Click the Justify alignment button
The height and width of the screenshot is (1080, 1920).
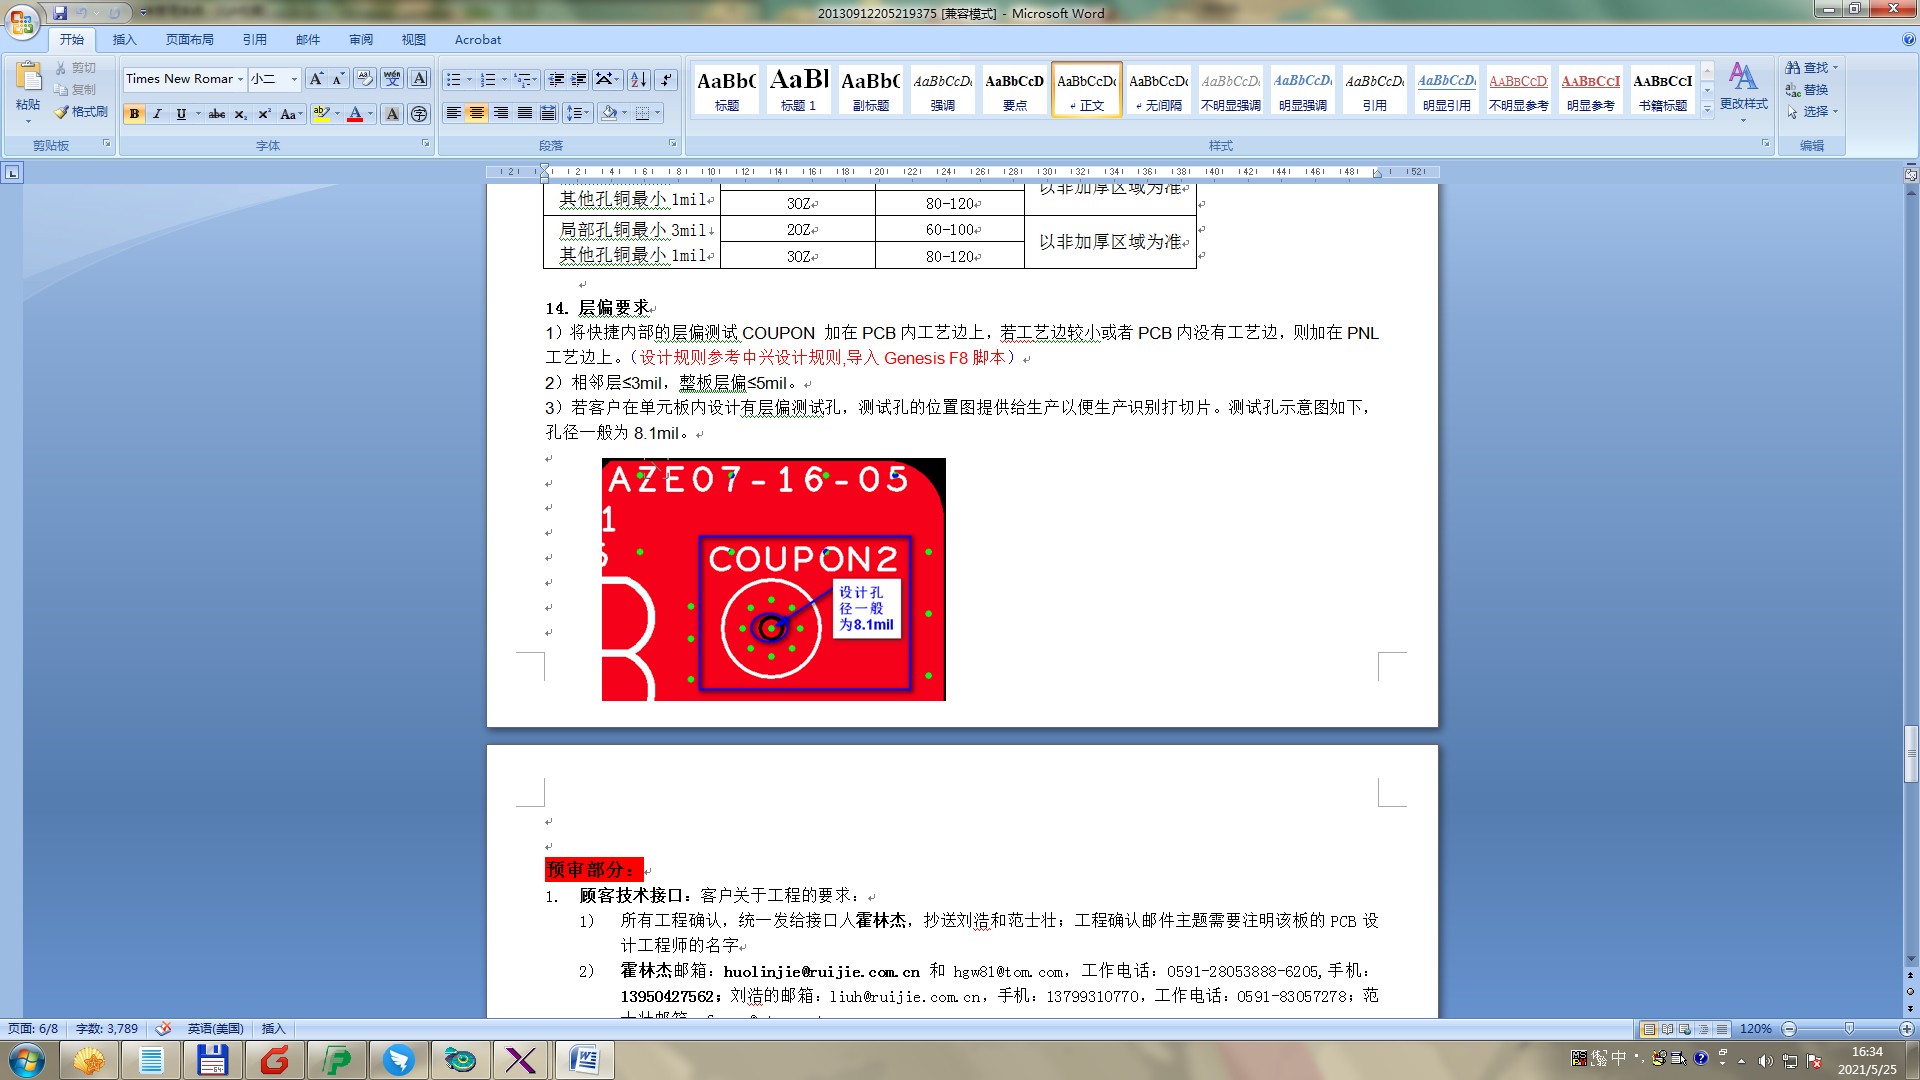point(525,113)
